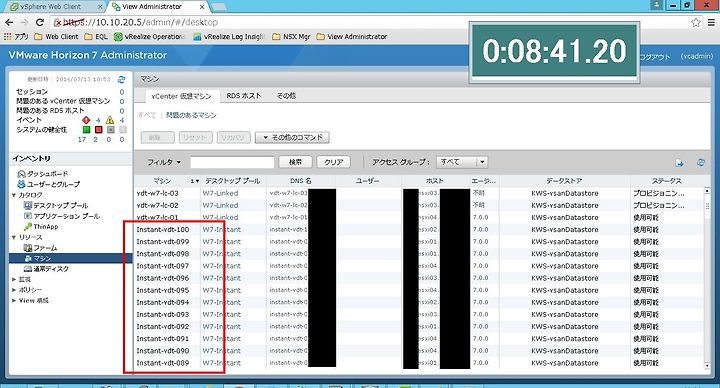The height and width of the screenshot is (388, 720).
Task: Select マシン in inventory tree
Action: tap(70, 258)
